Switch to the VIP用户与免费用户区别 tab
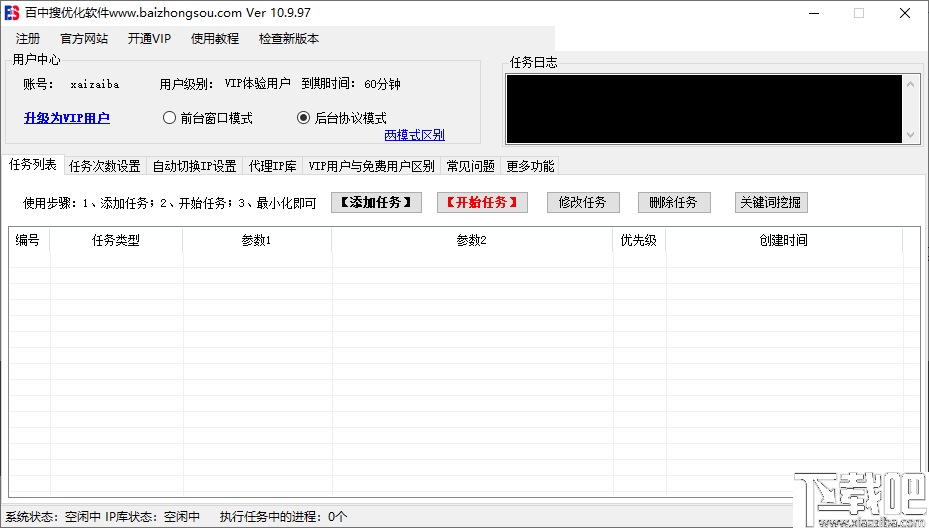 (x=371, y=167)
